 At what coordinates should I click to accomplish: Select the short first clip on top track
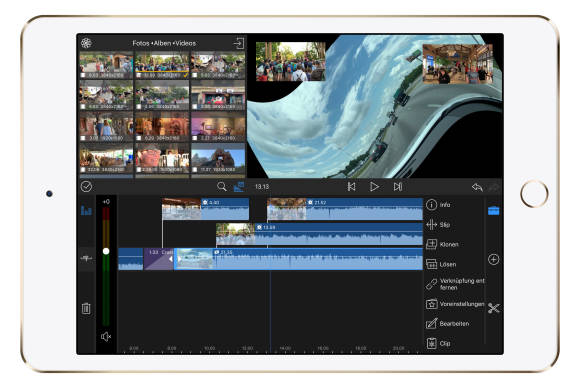click(205, 209)
